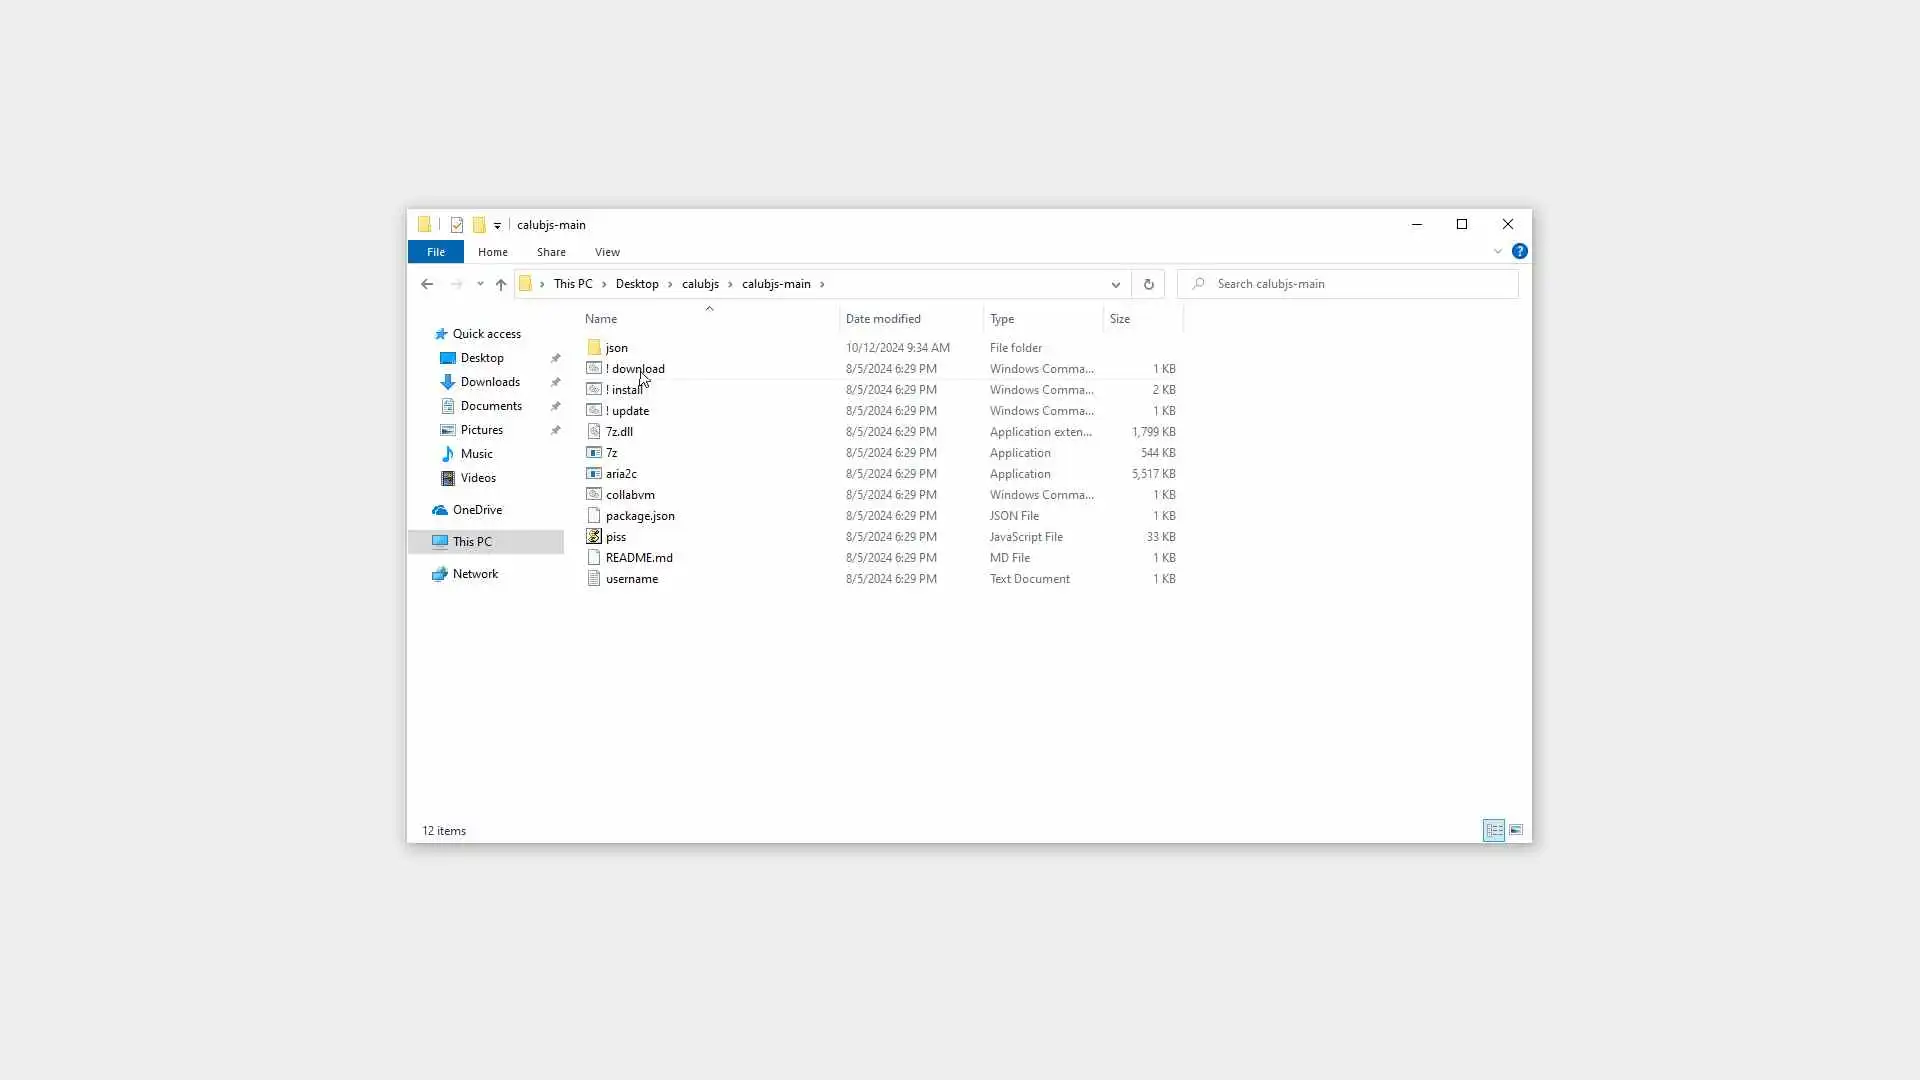The height and width of the screenshot is (1080, 1920).
Task: Switch to Details view layout
Action: pyautogui.click(x=1493, y=830)
